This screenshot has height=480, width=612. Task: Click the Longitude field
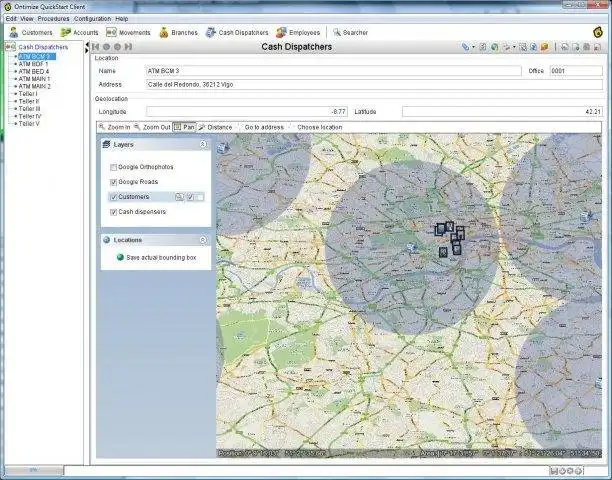pos(247,112)
